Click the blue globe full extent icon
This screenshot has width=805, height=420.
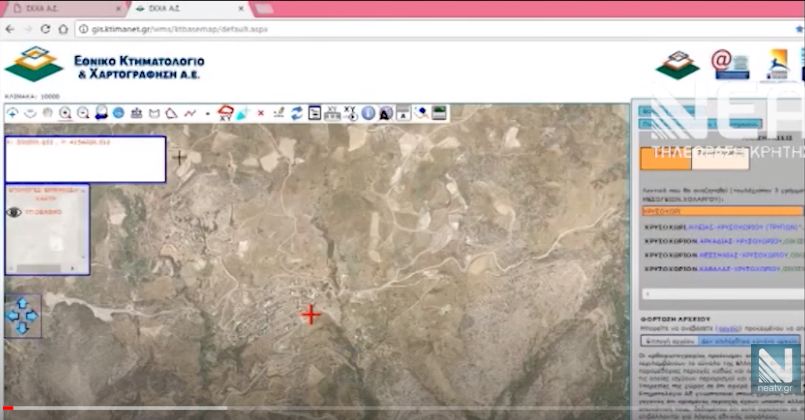coord(119,113)
